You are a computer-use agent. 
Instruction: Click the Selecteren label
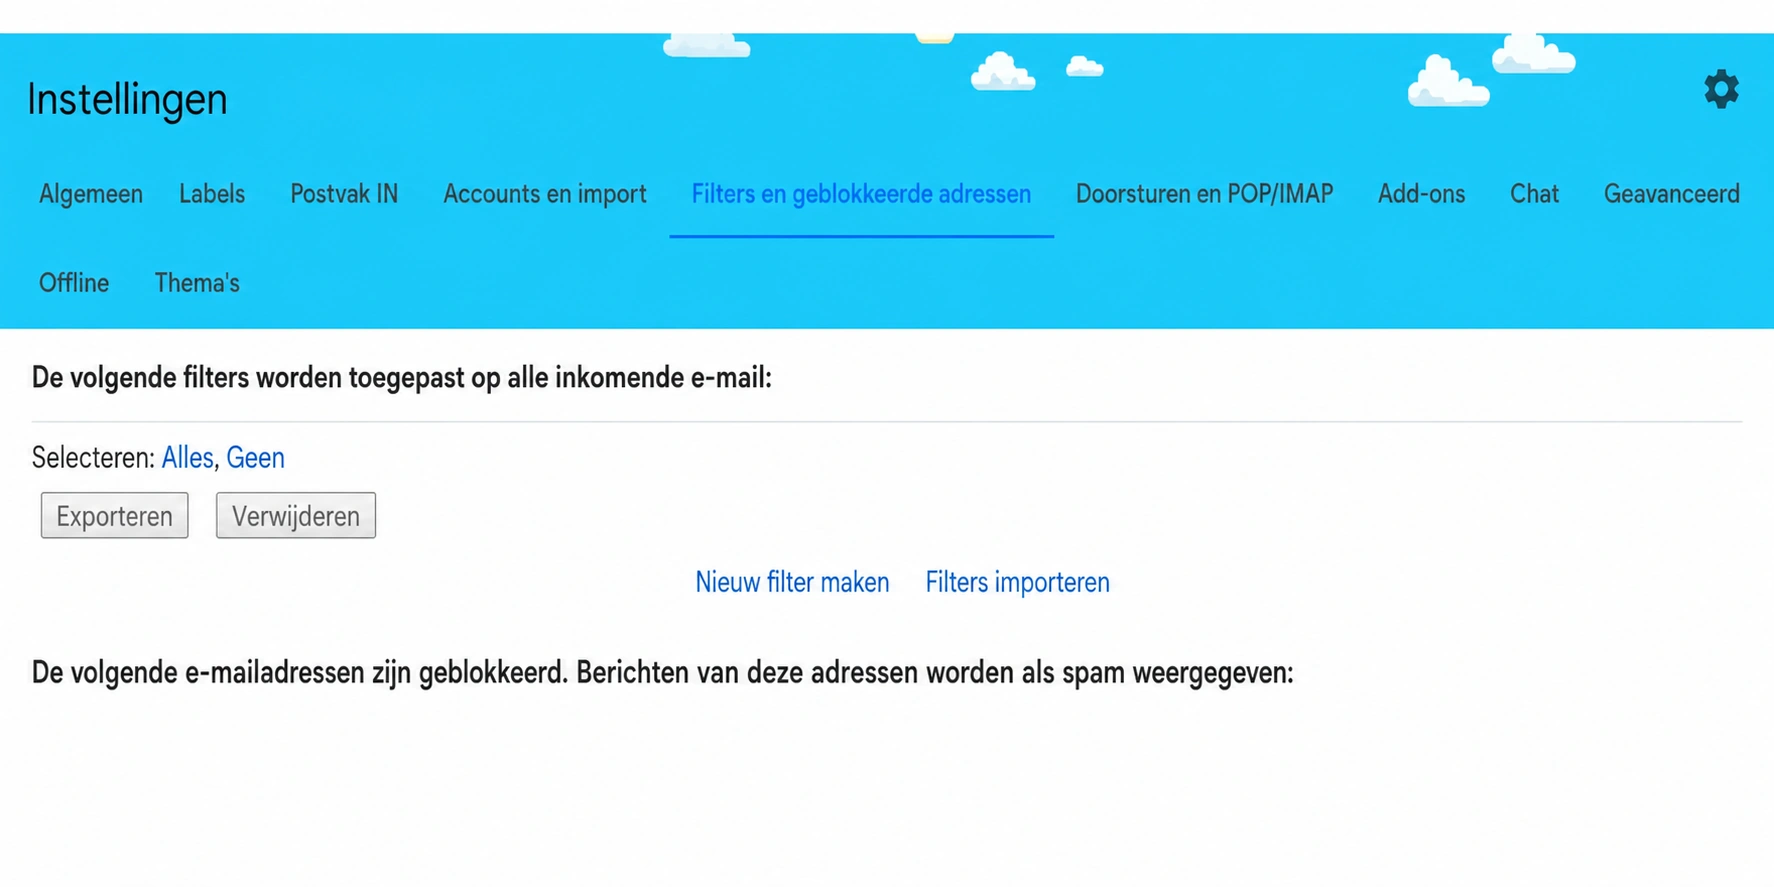click(93, 458)
